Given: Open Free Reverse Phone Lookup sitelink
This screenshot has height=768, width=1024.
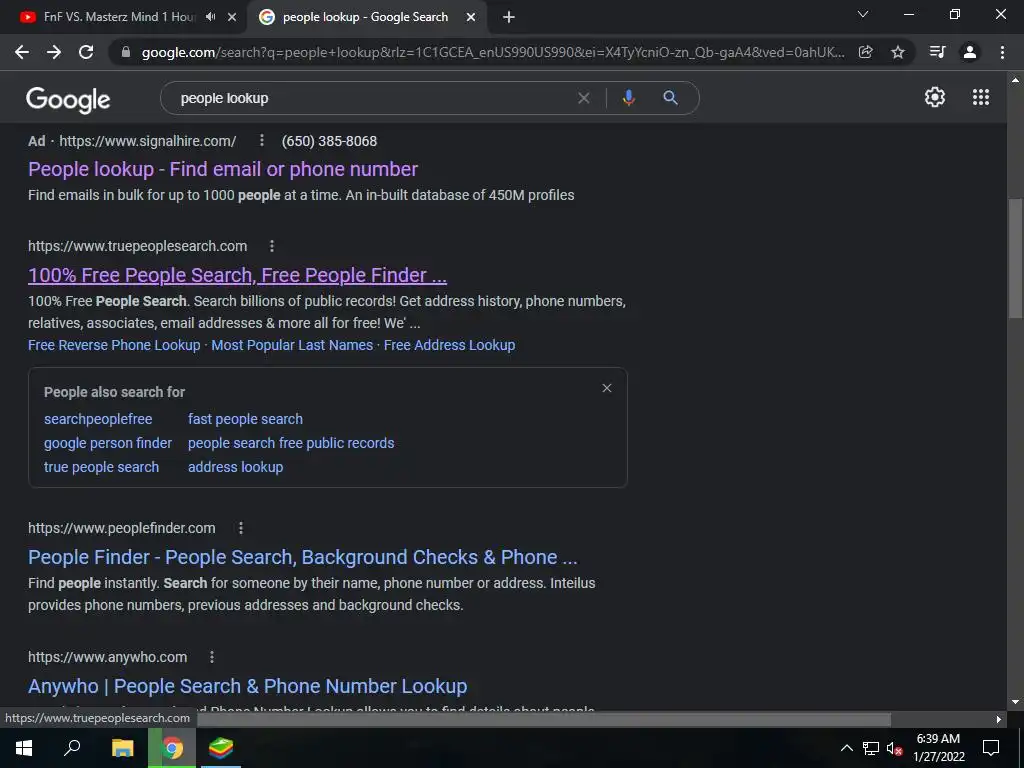Looking at the screenshot, I should [x=114, y=345].
